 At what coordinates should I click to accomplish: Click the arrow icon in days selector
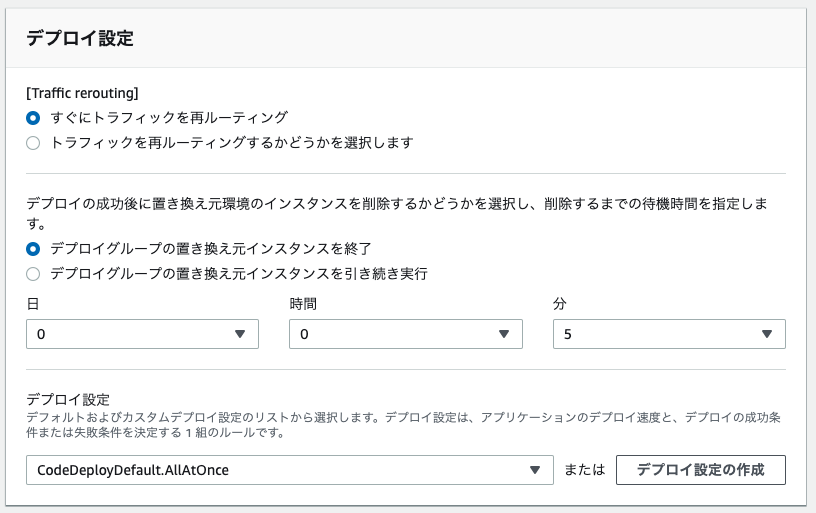(240, 335)
